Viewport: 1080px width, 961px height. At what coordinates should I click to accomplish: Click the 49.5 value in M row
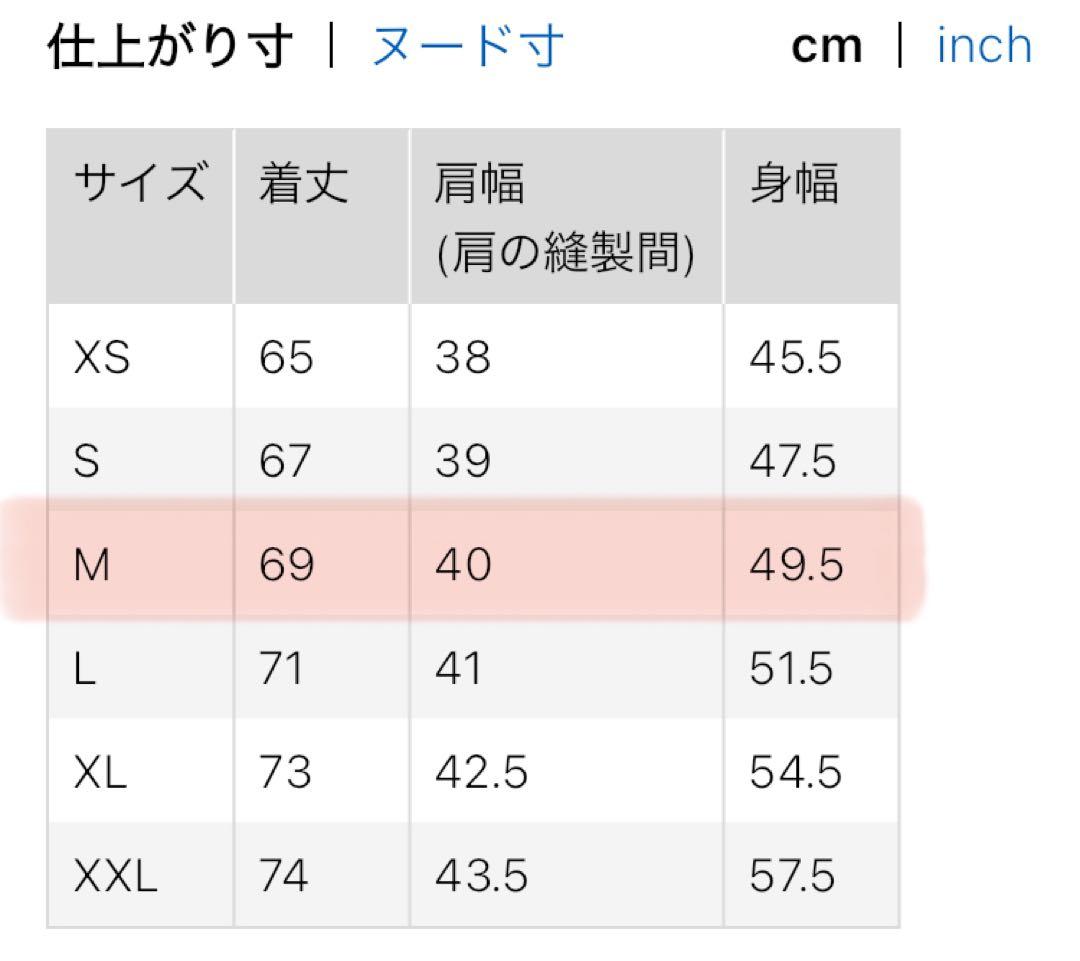pyautogui.click(x=795, y=565)
